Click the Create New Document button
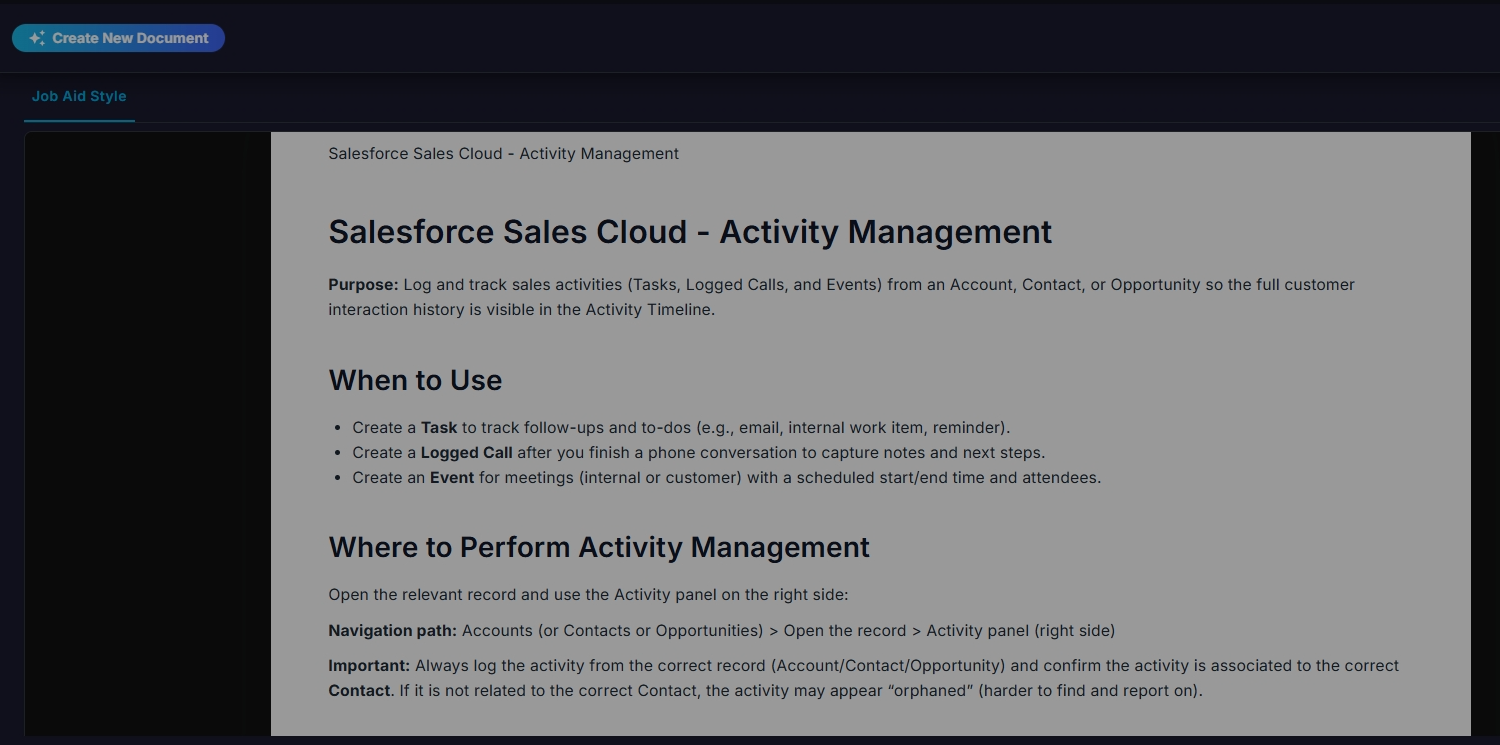The height and width of the screenshot is (745, 1500). 118,38
